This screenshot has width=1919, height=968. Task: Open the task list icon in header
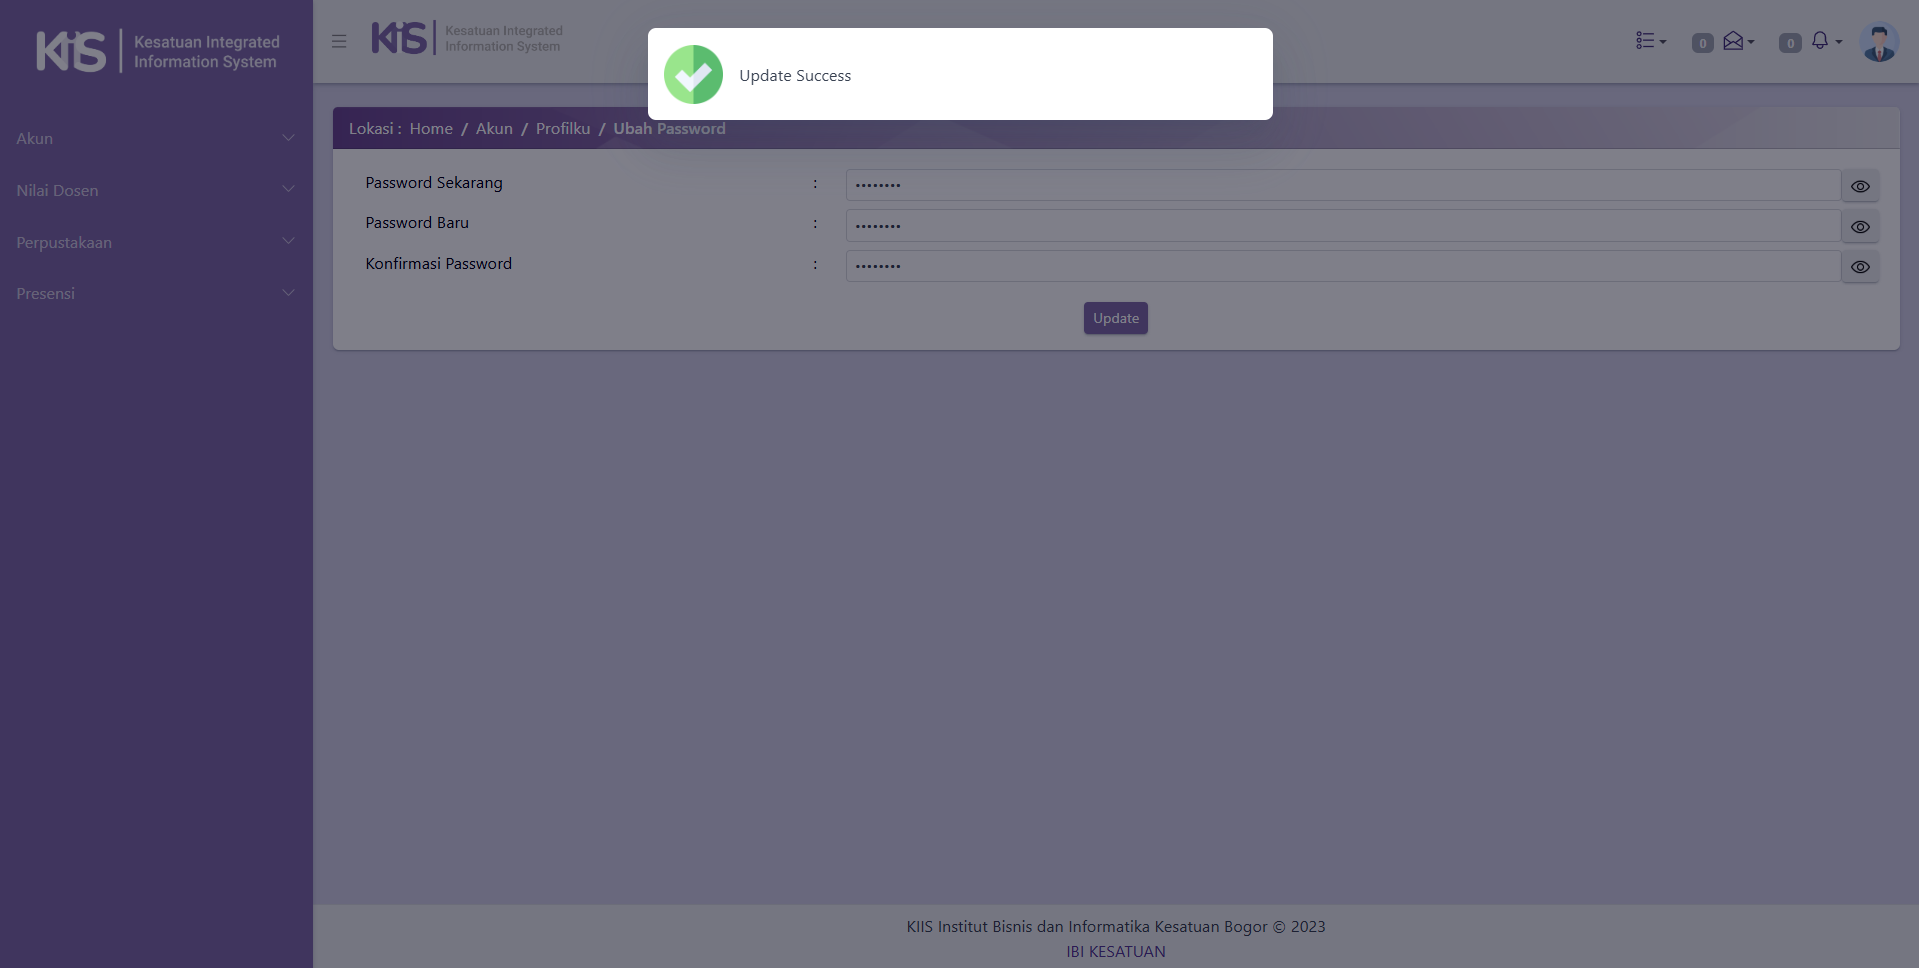(x=1649, y=41)
